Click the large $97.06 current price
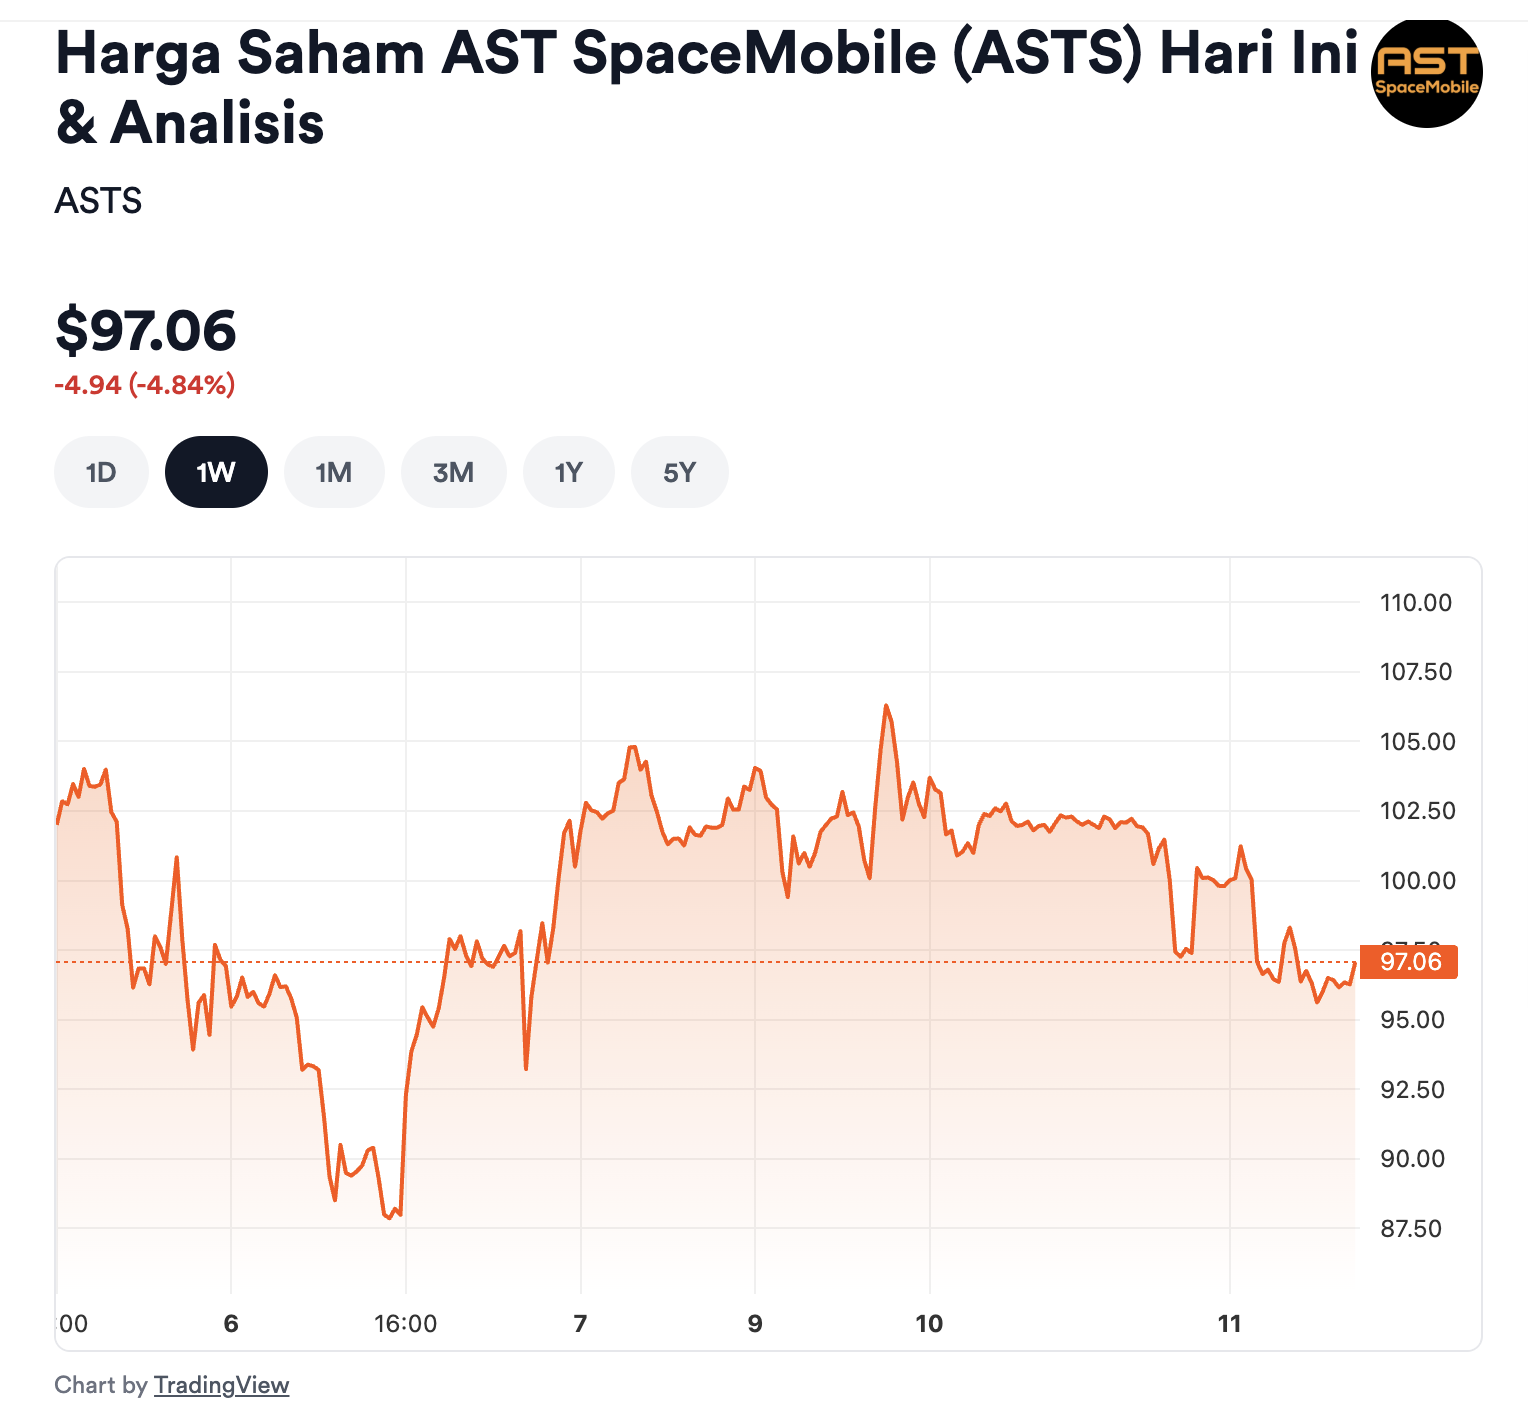The image size is (1528, 1416). coord(146,331)
